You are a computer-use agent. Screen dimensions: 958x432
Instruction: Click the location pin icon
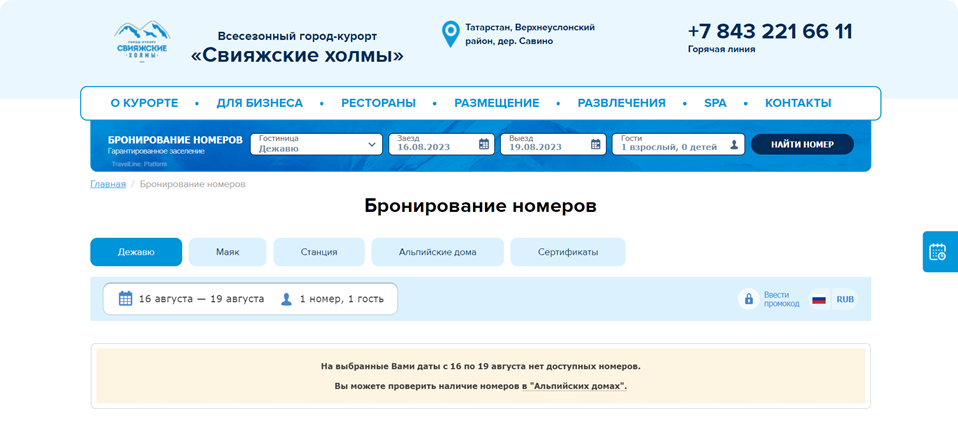(x=450, y=34)
